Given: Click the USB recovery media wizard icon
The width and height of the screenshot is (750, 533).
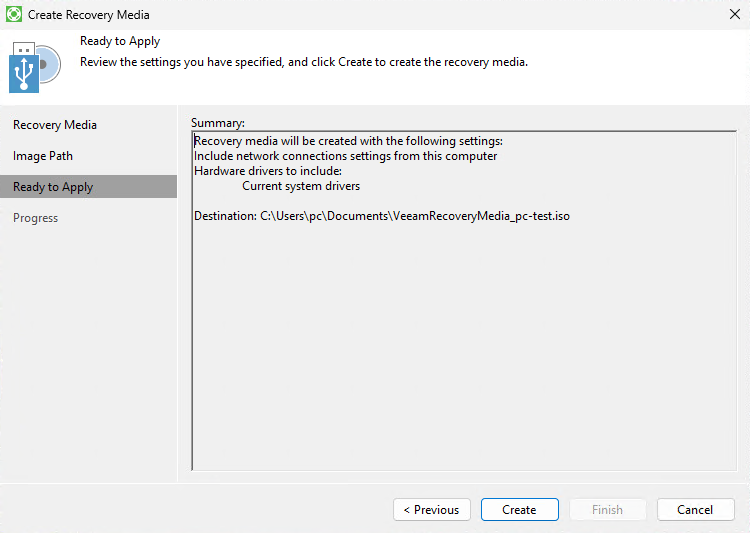Looking at the screenshot, I should pos(35,67).
